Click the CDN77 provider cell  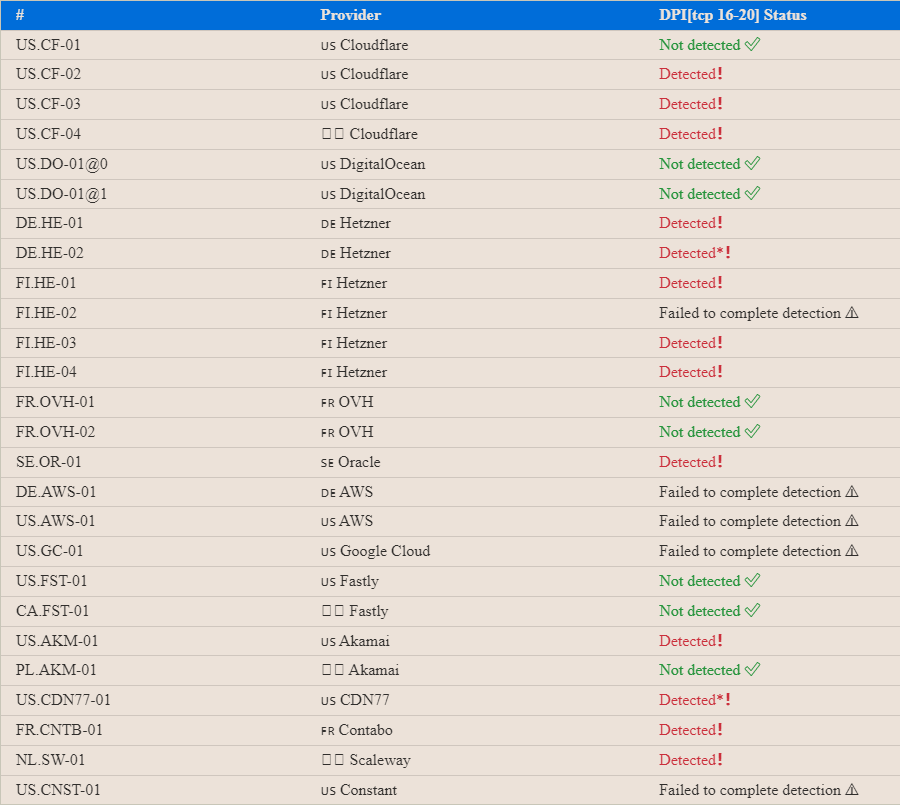click(x=355, y=699)
